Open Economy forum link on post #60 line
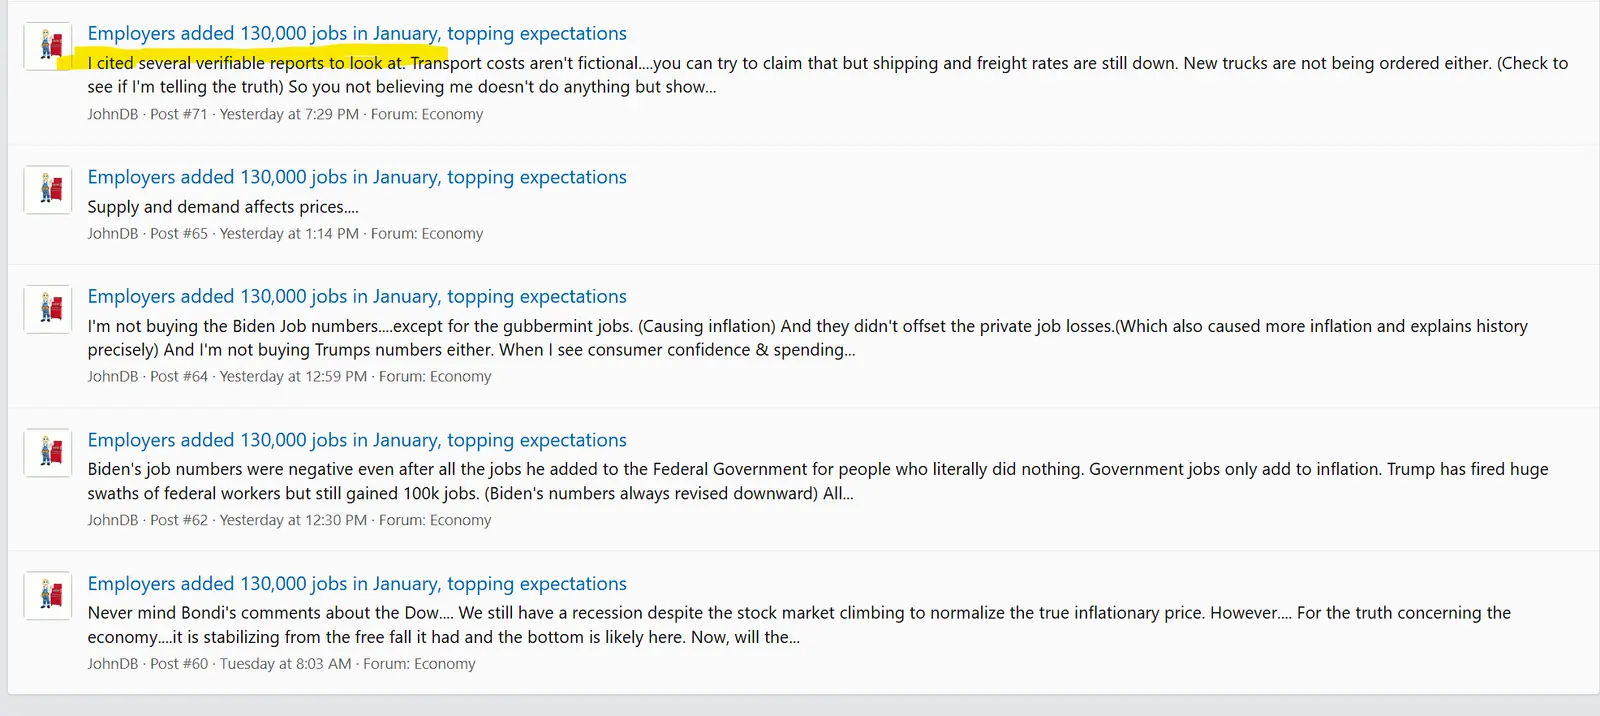The image size is (1600, 716). click(x=444, y=664)
